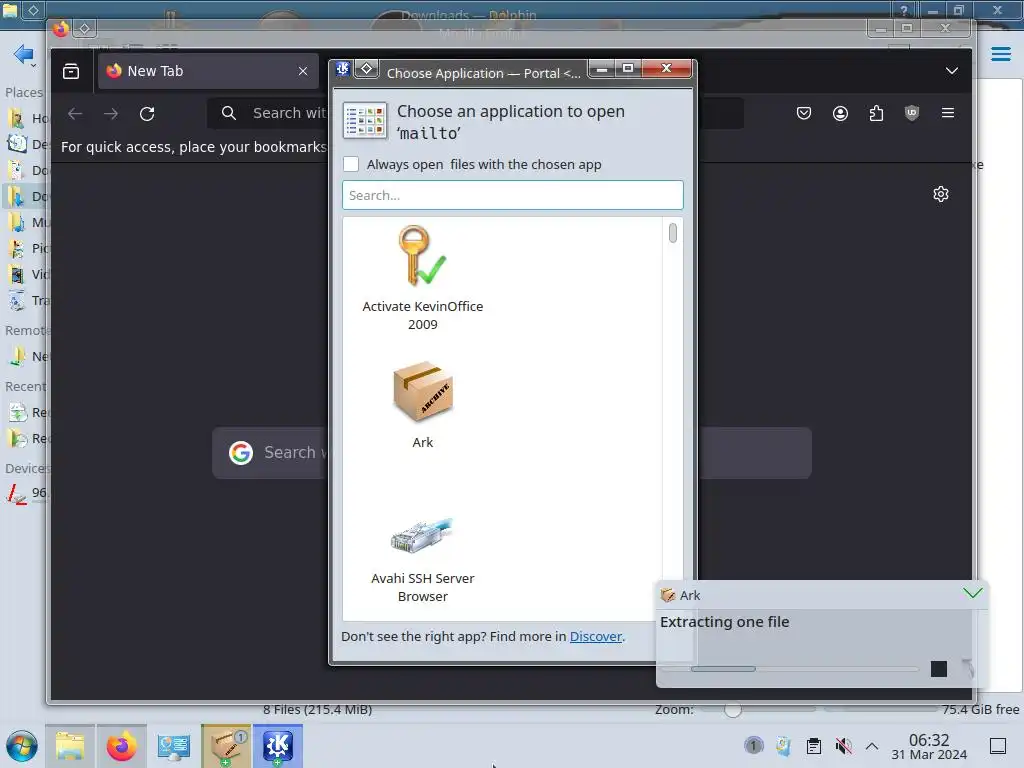Click the Firefox address bar search icon
Screen dimensions: 1024x768
(229, 113)
